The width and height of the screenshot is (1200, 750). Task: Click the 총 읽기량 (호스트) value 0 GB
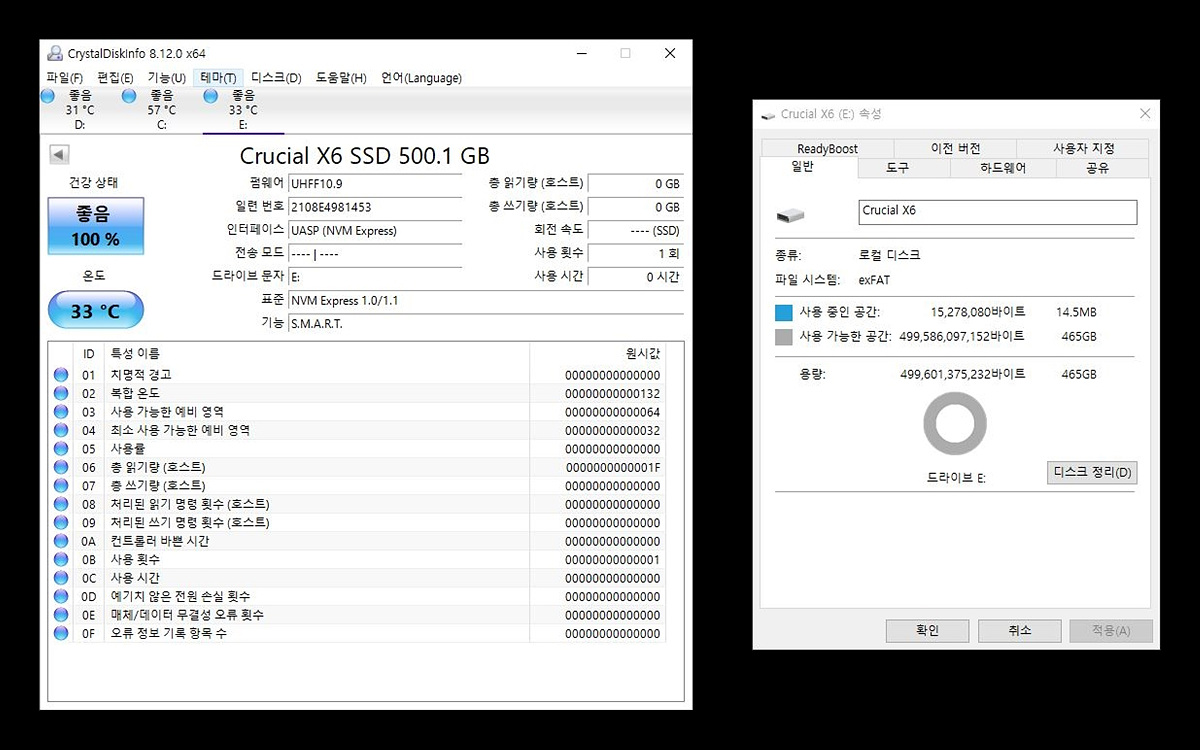point(636,184)
